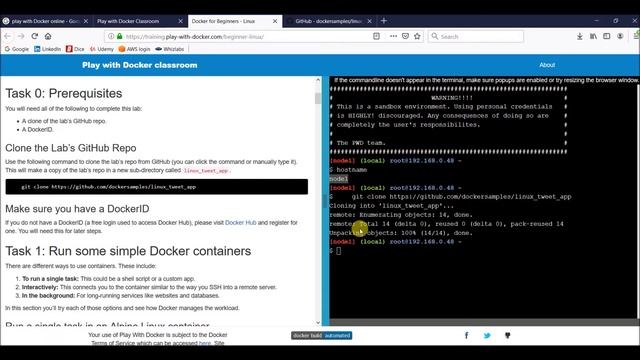Viewport: 640px width, 360px height.
Task: Open Udemy bookmark
Action: [x=102, y=49]
